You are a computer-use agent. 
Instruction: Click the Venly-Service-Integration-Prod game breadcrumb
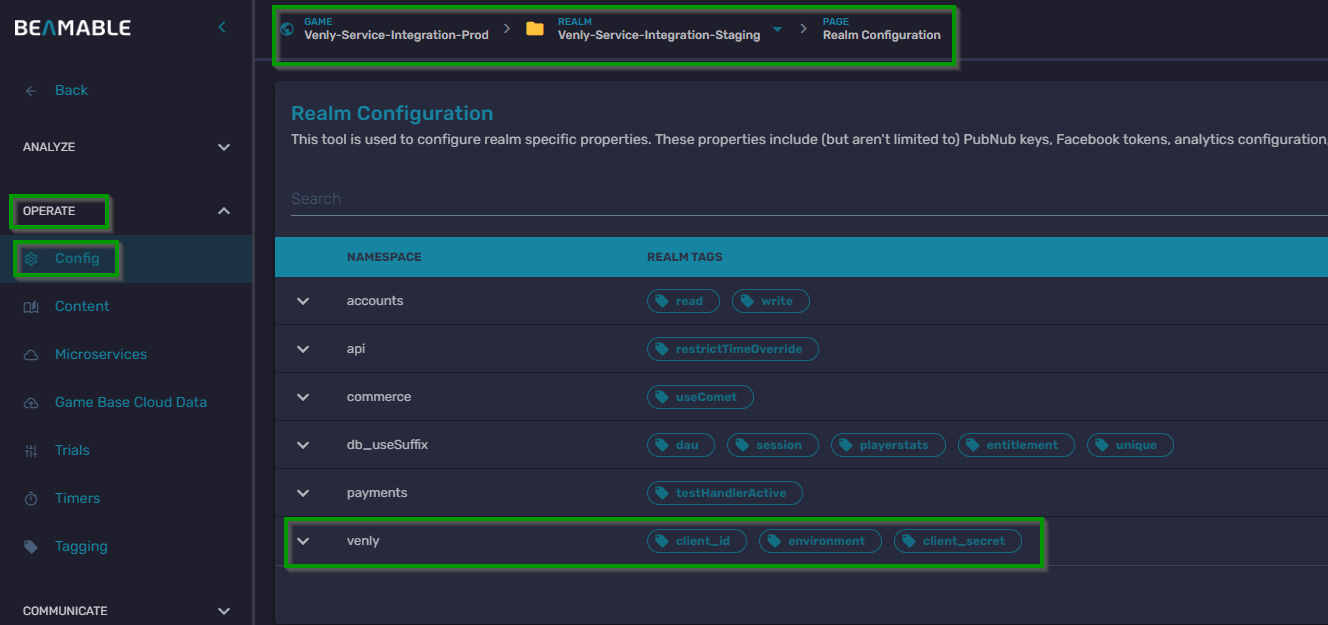[x=396, y=35]
